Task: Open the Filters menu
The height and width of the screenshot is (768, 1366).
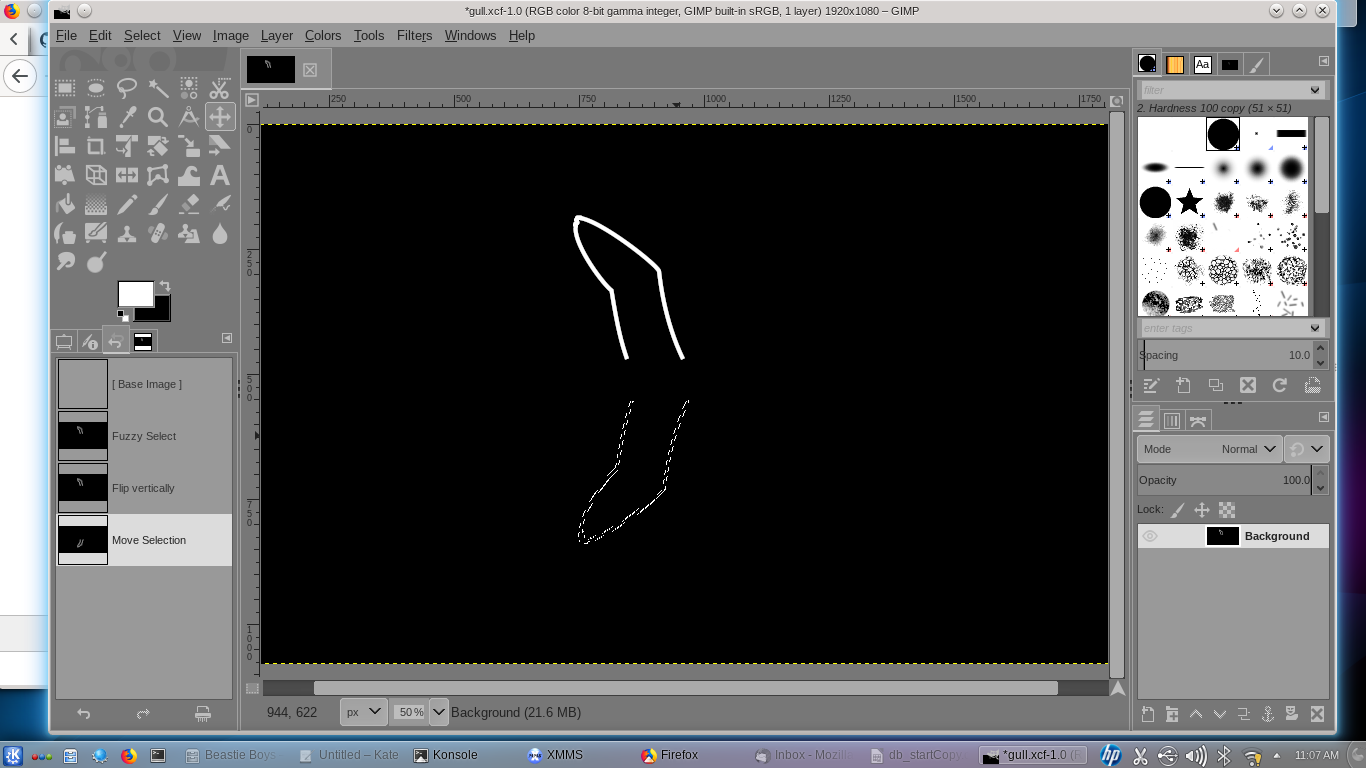Action: [x=414, y=35]
